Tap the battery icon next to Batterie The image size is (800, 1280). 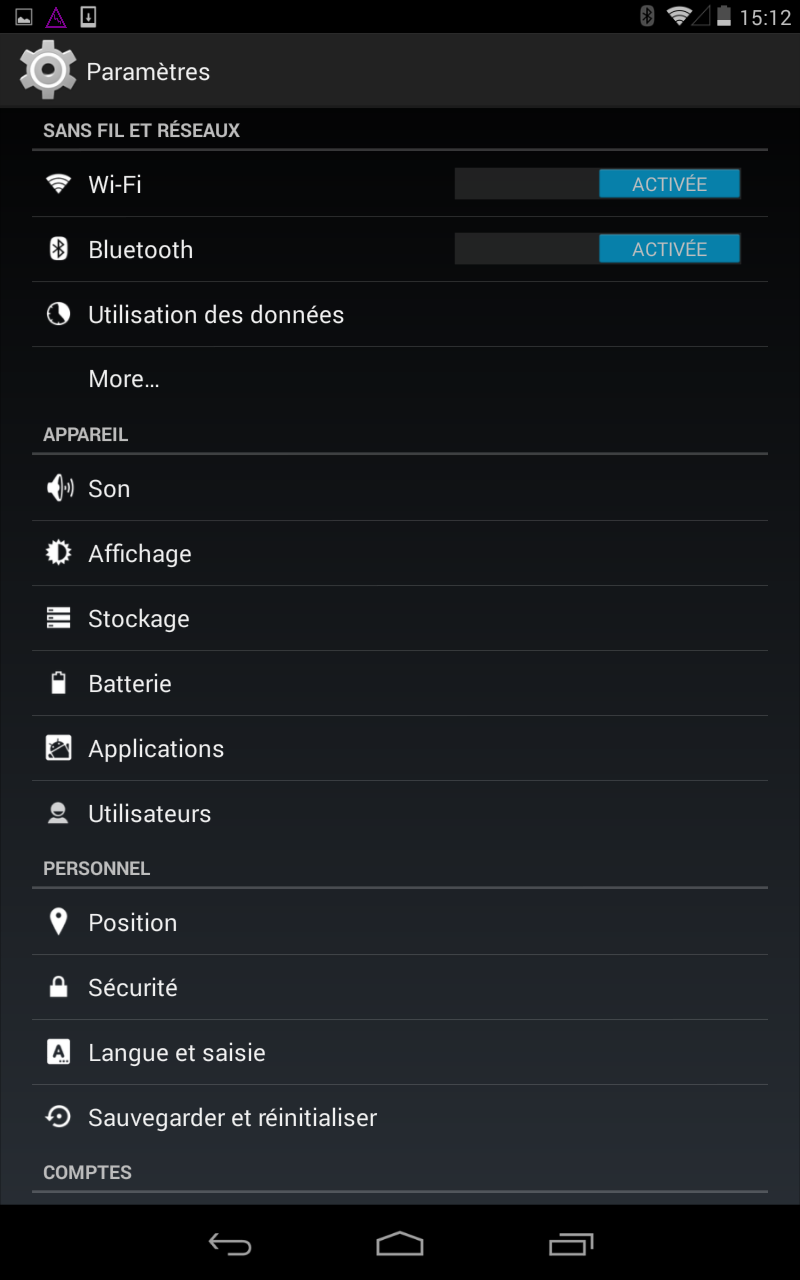pos(59,683)
